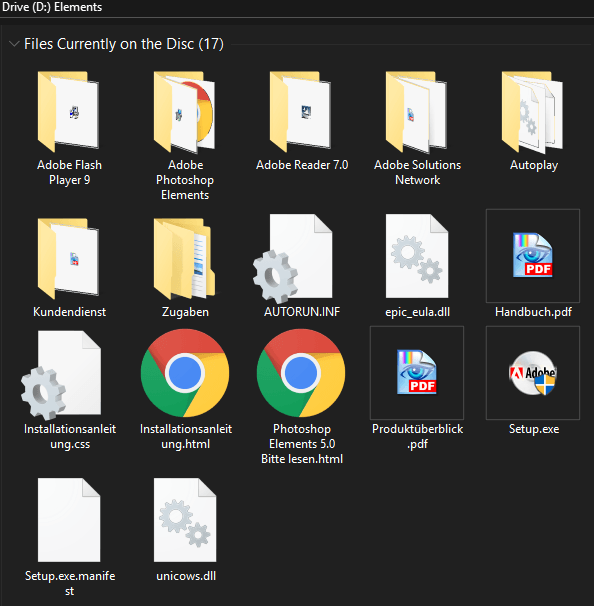
Task: Click the 'Installationsanleitung.html' file name text
Action: tap(186, 436)
